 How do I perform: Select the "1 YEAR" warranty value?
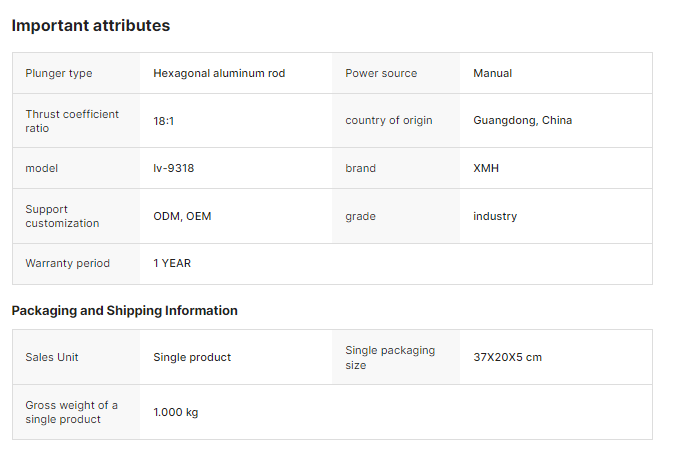click(172, 263)
